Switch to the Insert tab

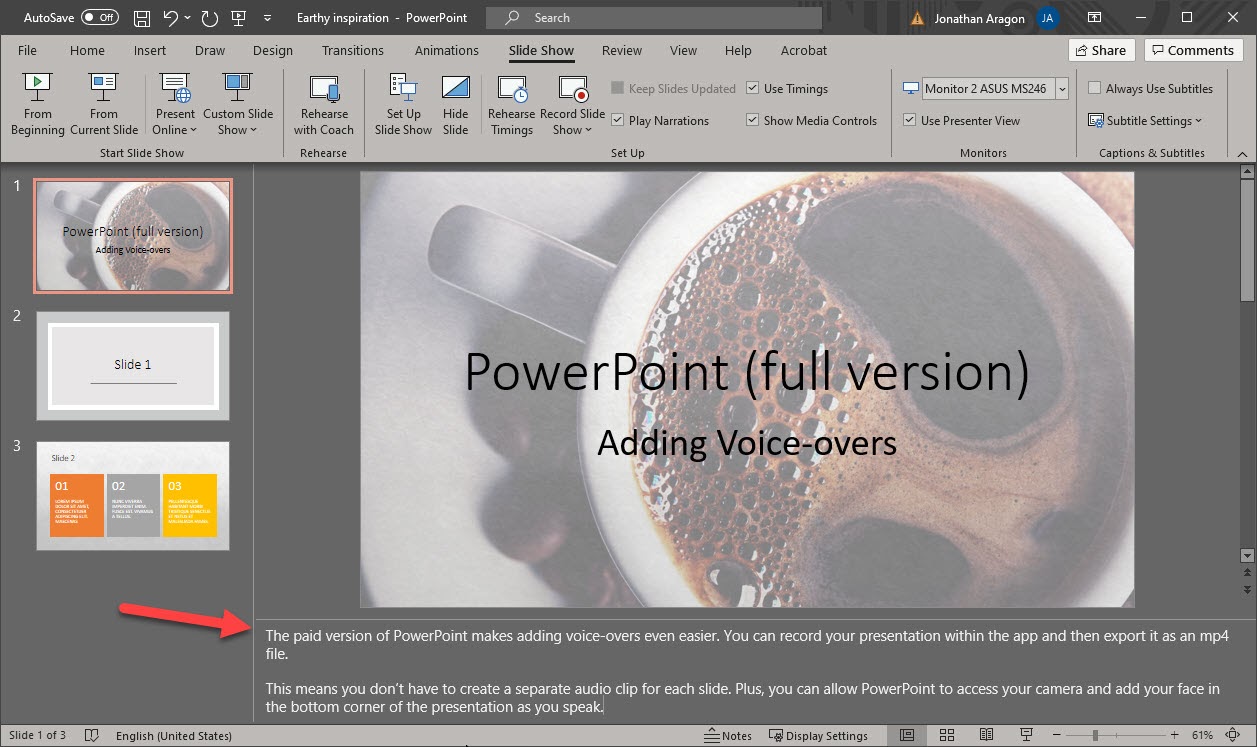150,50
